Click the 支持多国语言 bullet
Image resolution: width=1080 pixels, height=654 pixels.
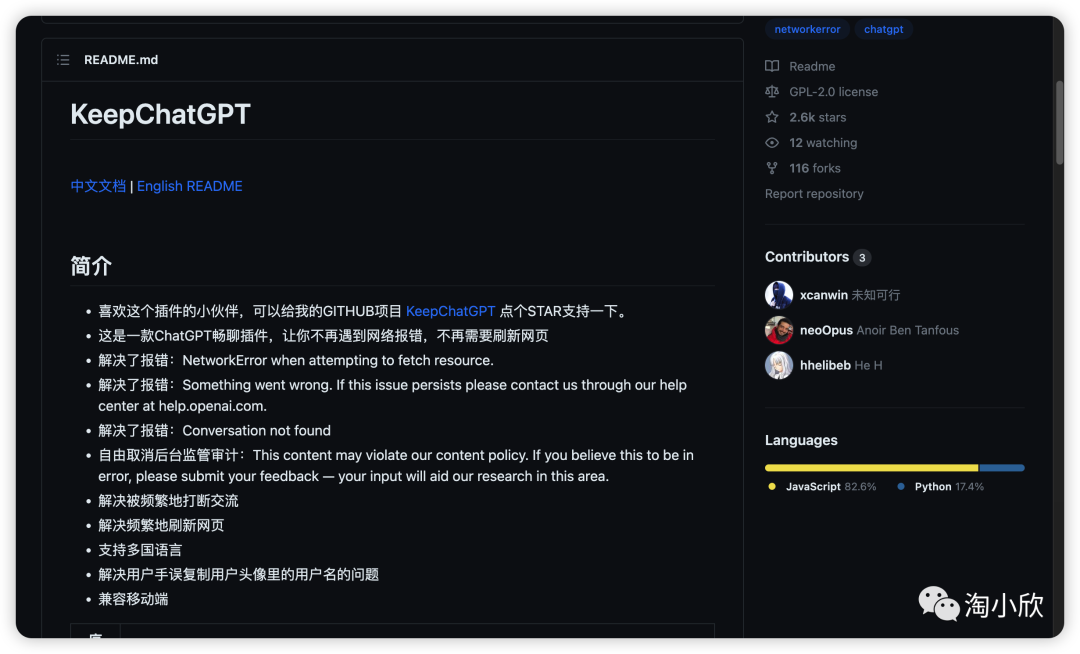140,550
